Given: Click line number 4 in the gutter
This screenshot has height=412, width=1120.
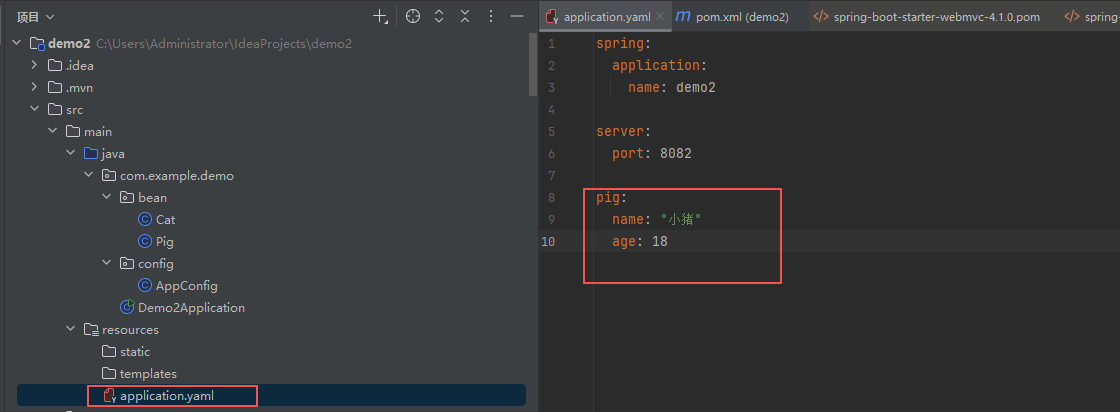Looking at the screenshot, I should coord(551,110).
